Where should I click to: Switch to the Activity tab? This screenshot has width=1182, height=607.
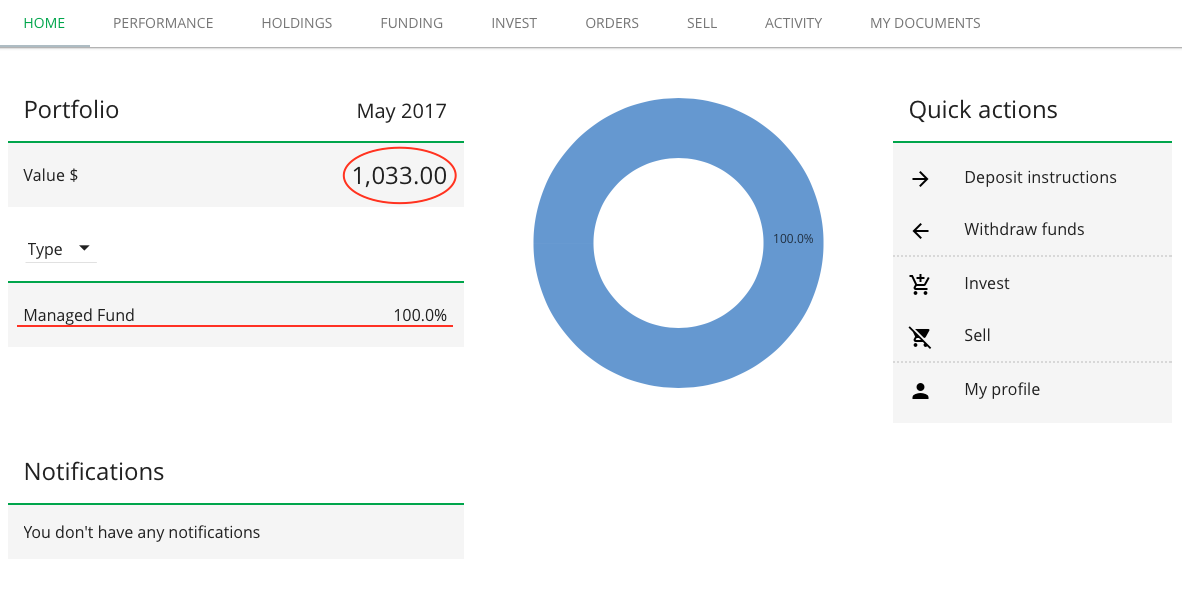pyautogui.click(x=793, y=23)
